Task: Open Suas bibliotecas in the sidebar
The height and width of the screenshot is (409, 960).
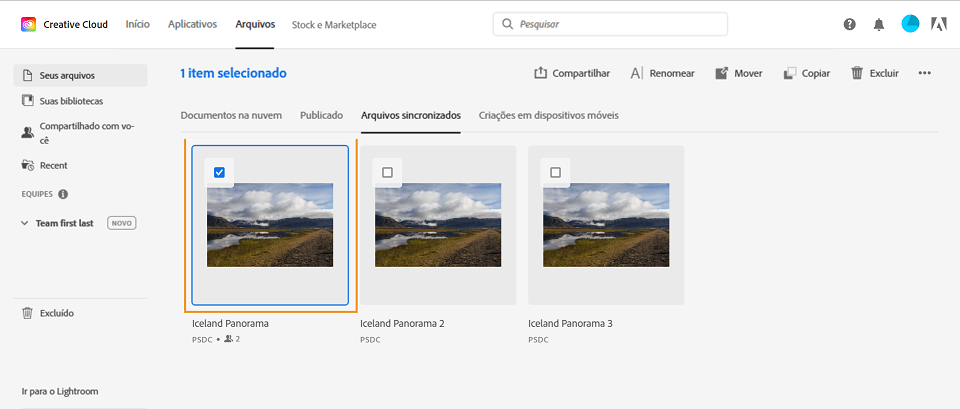Action: coord(70,101)
